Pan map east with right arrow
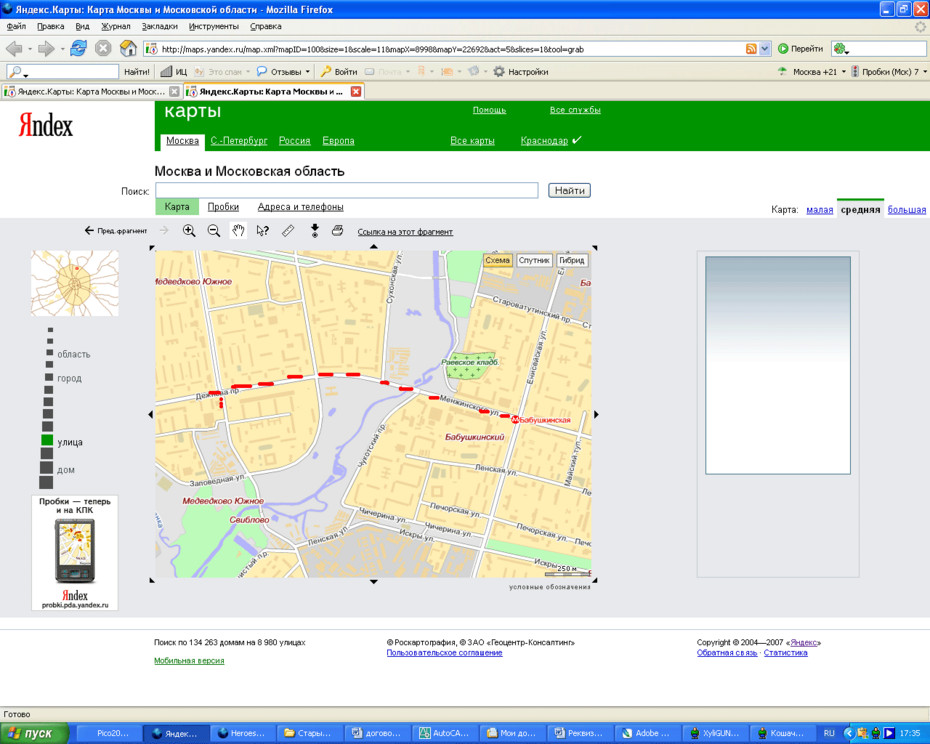Viewport: 930px width, 744px height. click(x=596, y=415)
